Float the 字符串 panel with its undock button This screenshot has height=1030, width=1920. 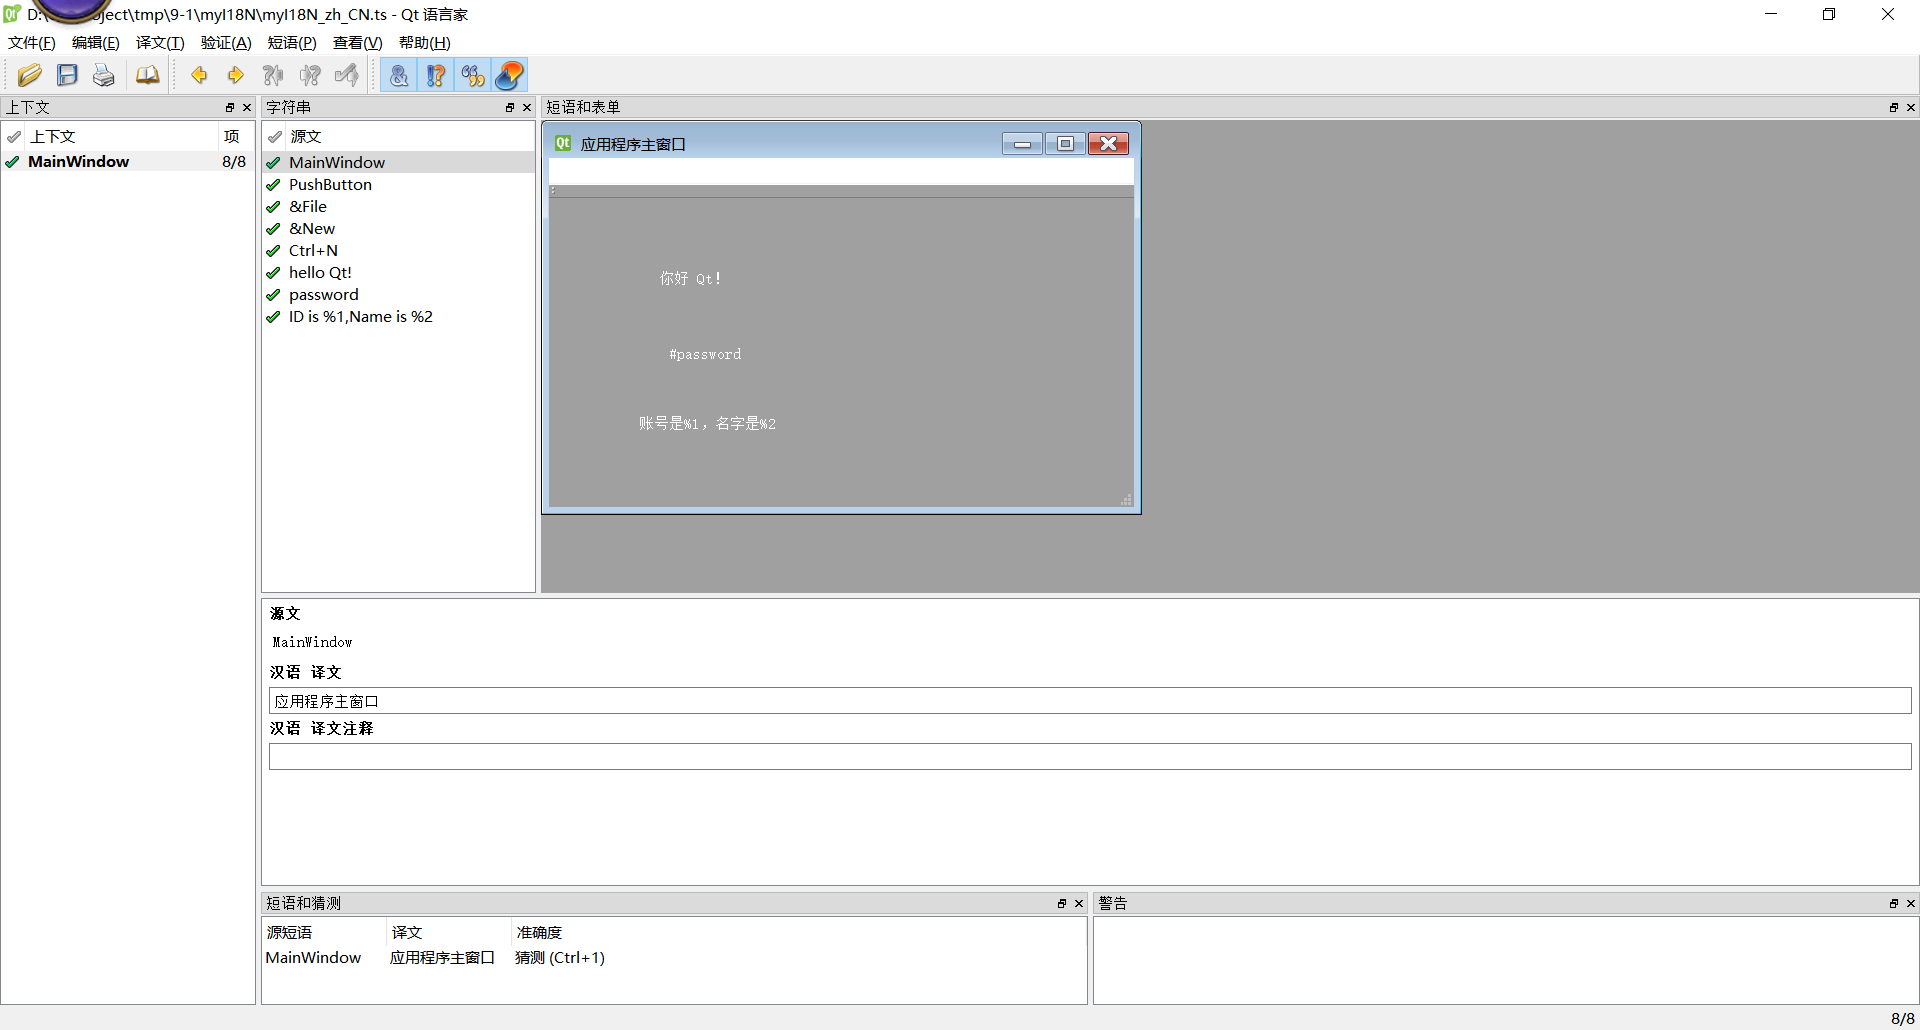[x=510, y=107]
